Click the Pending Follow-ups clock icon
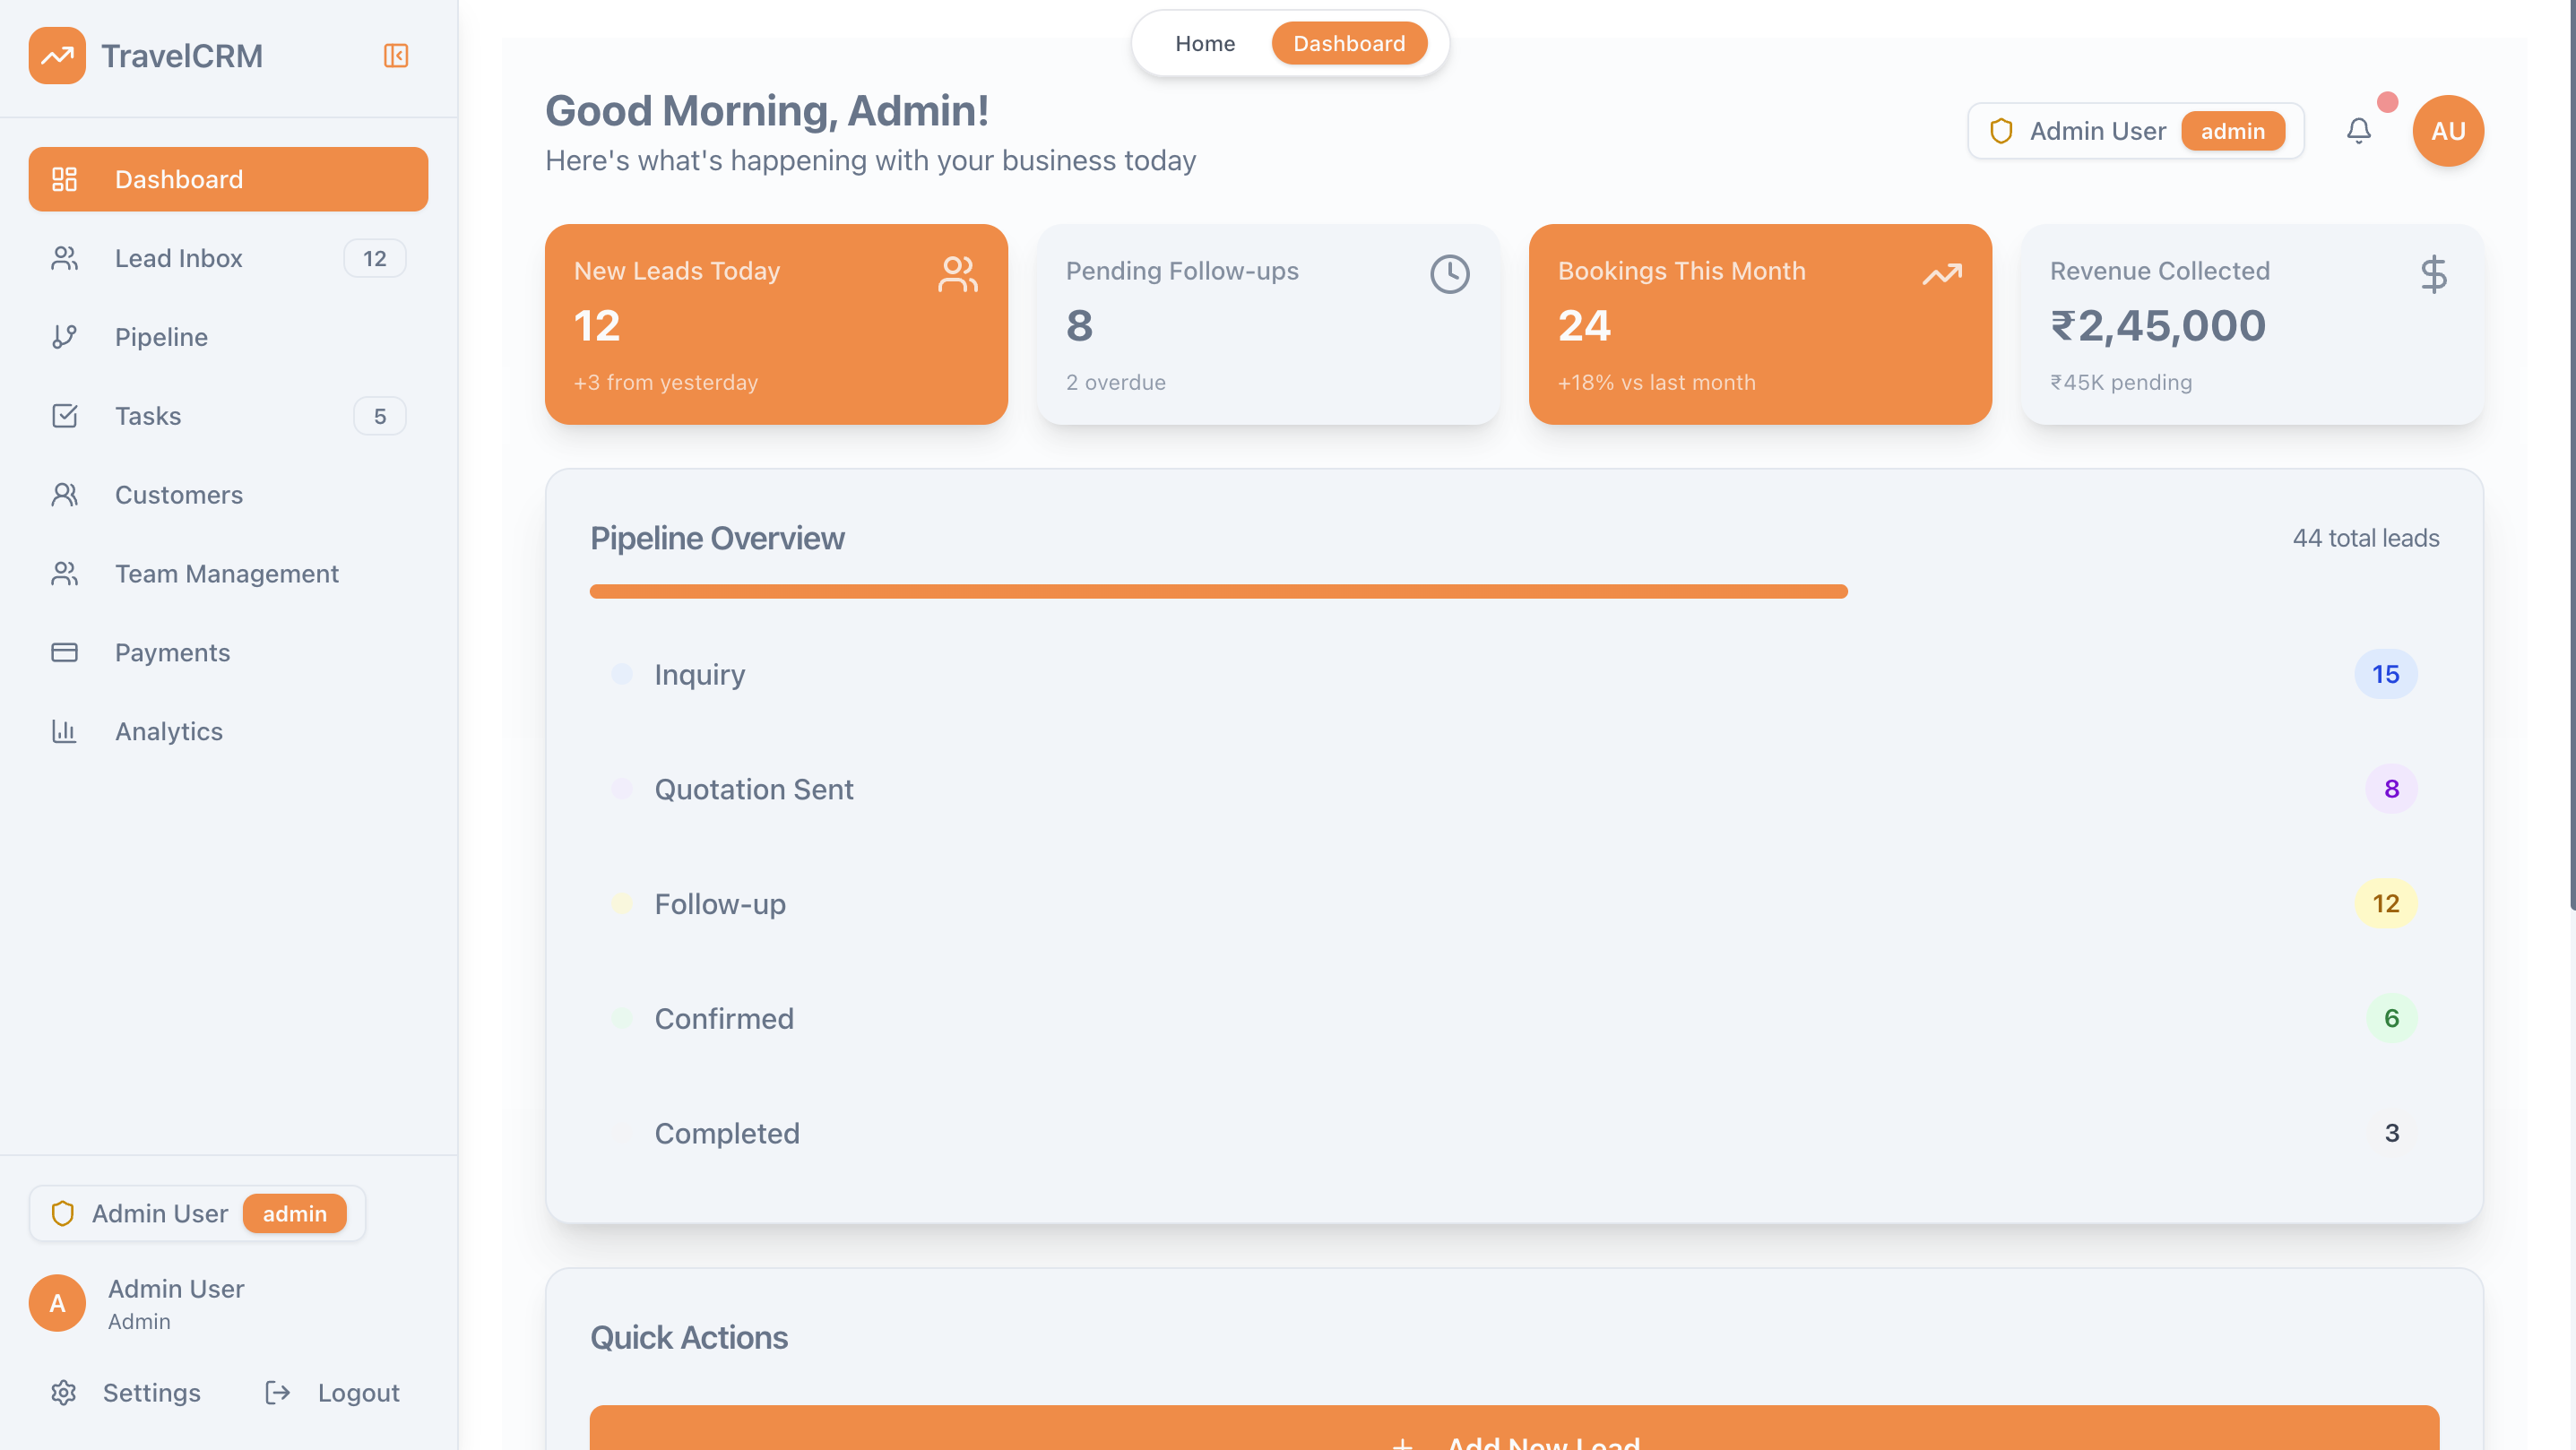Screen dimensions: 2576x1450 click(1449, 274)
